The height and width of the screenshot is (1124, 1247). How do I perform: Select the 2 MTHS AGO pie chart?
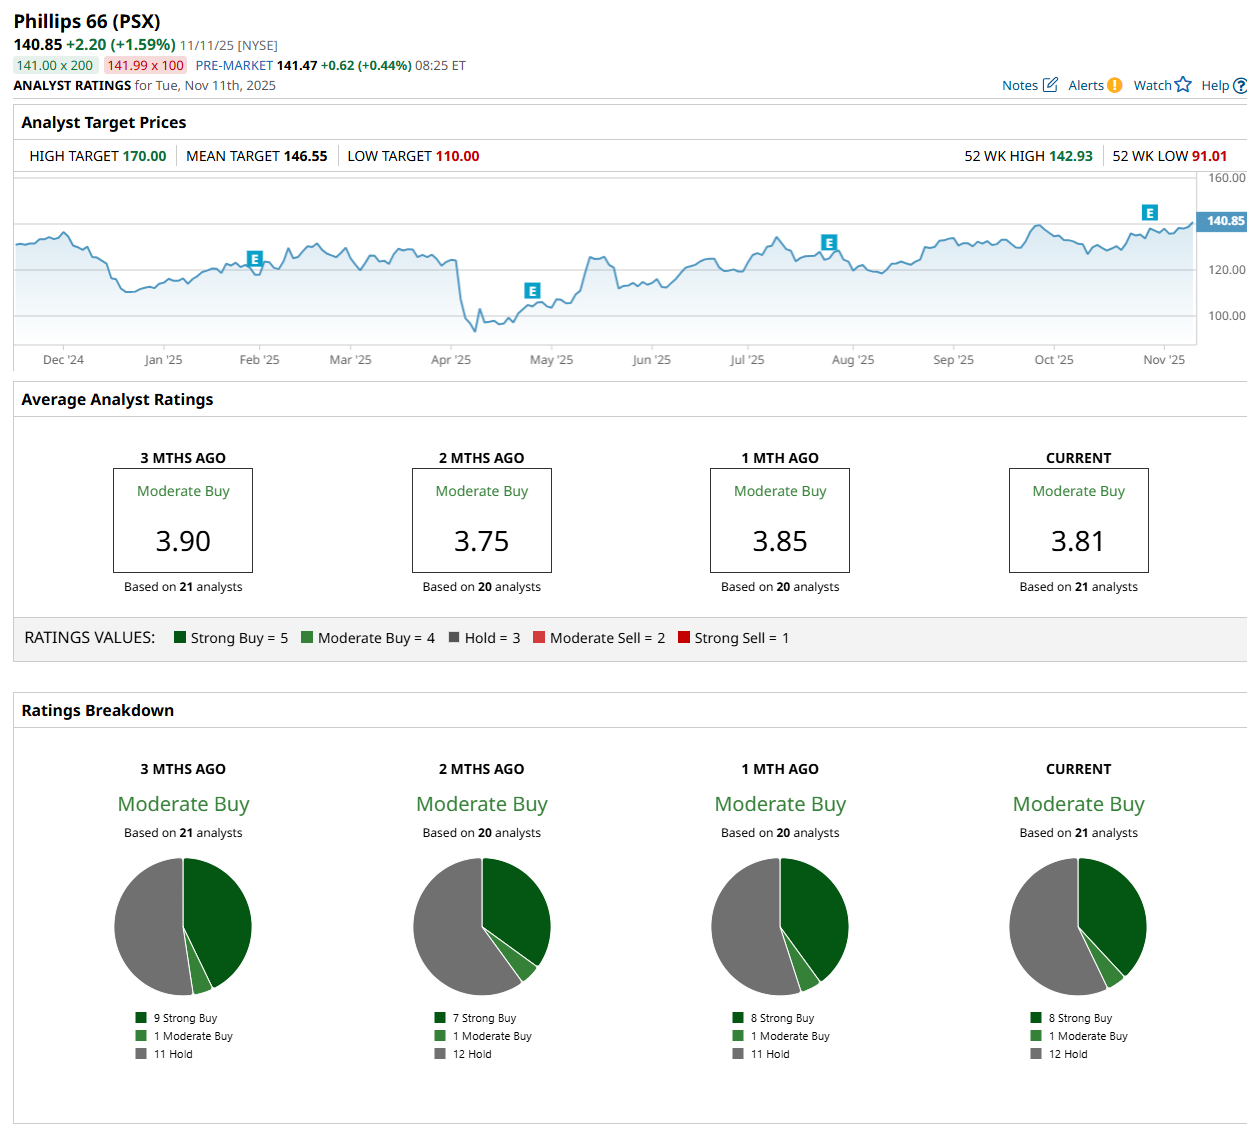coord(482,926)
